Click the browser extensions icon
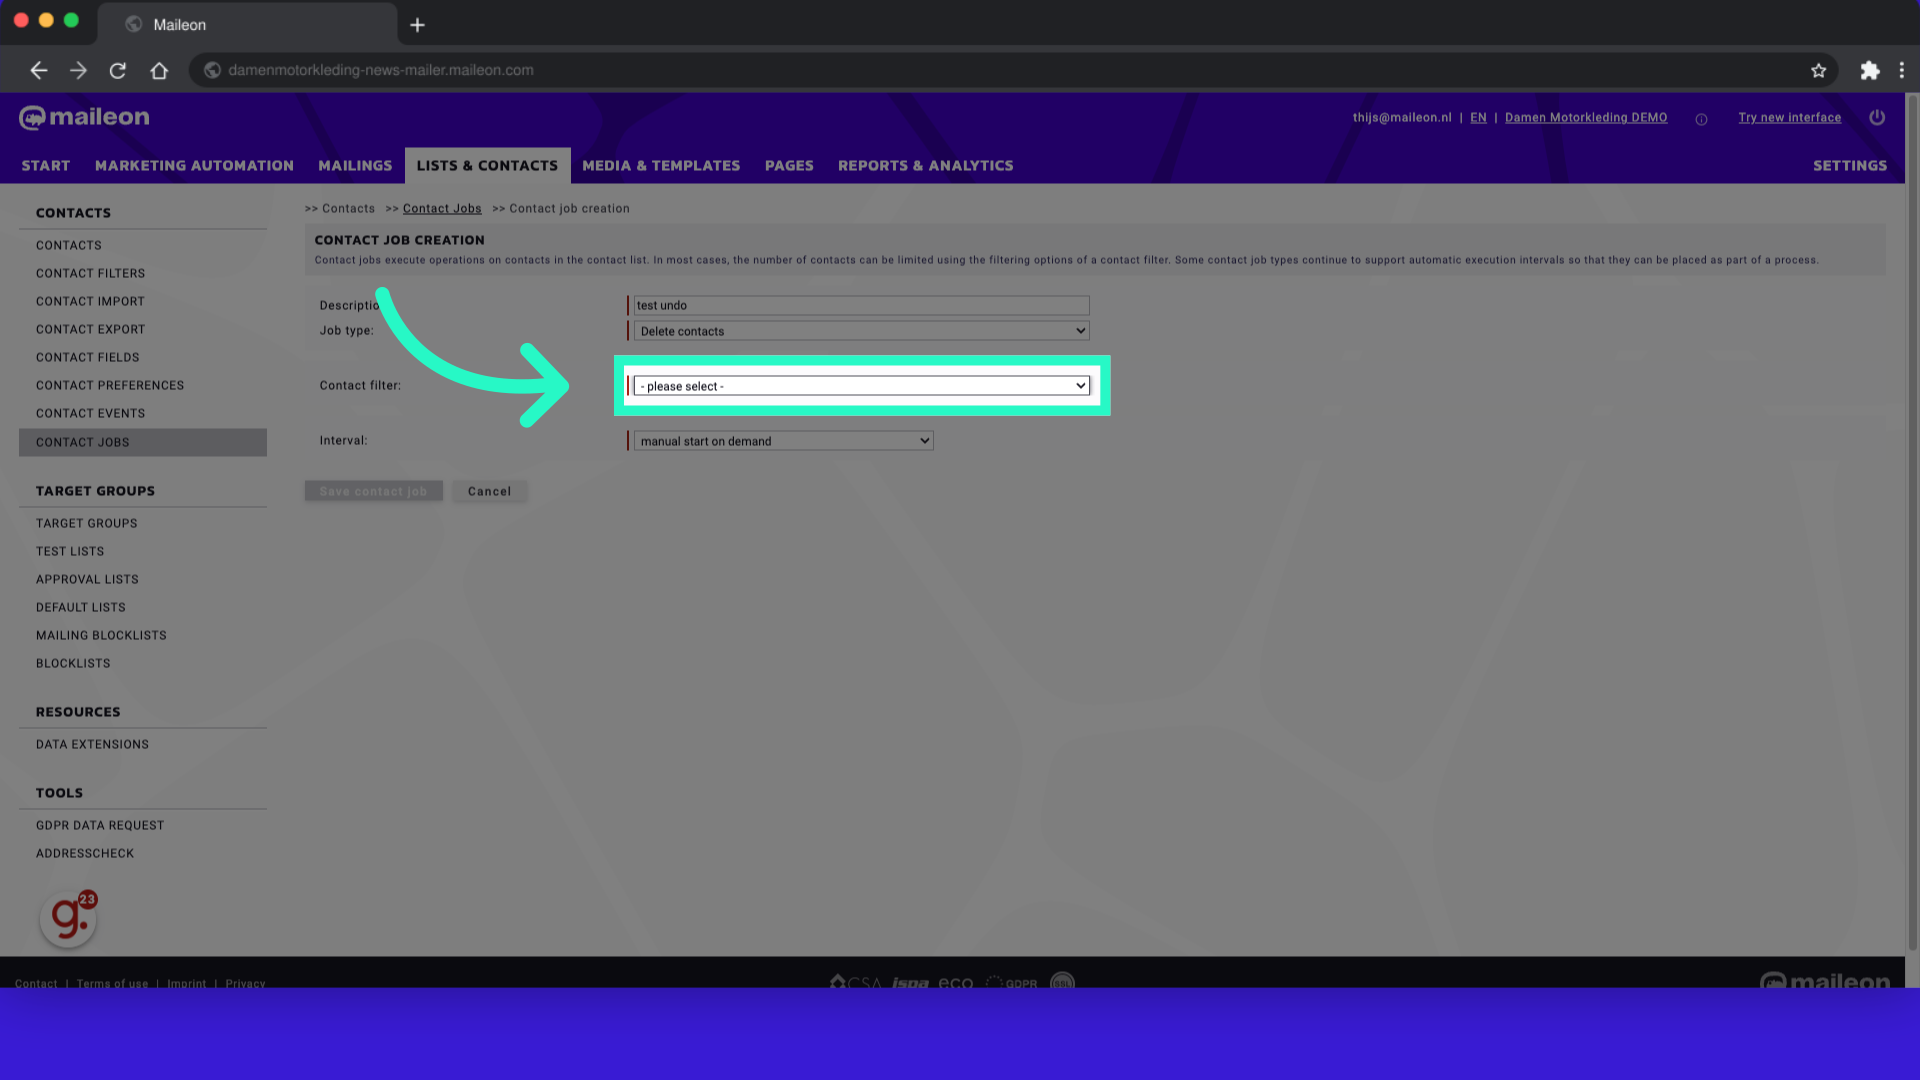 pos(1869,70)
